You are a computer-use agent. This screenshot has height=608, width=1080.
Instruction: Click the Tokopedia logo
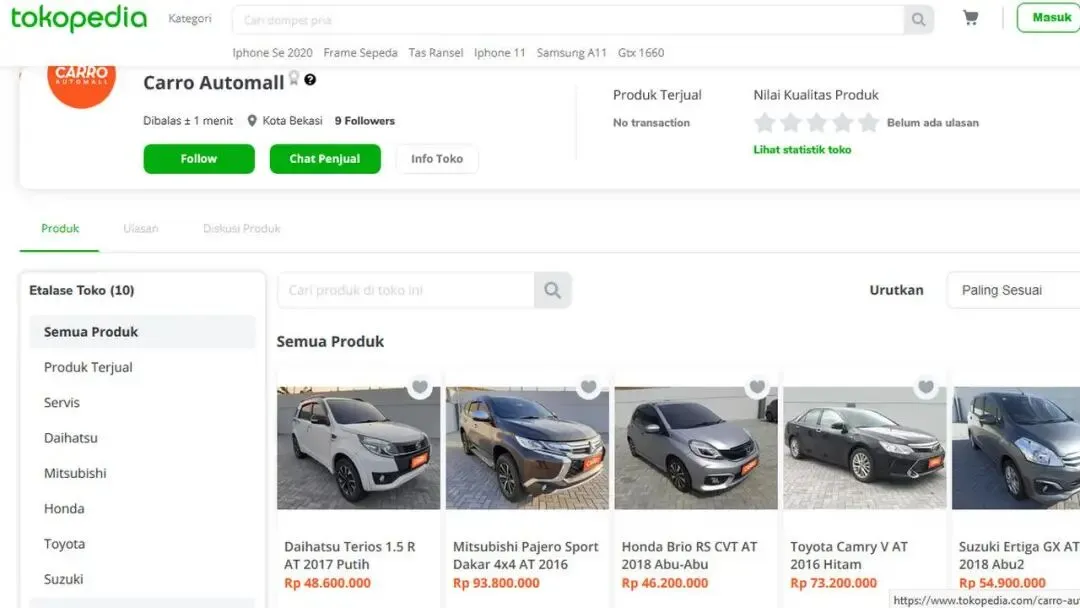pos(78,18)
